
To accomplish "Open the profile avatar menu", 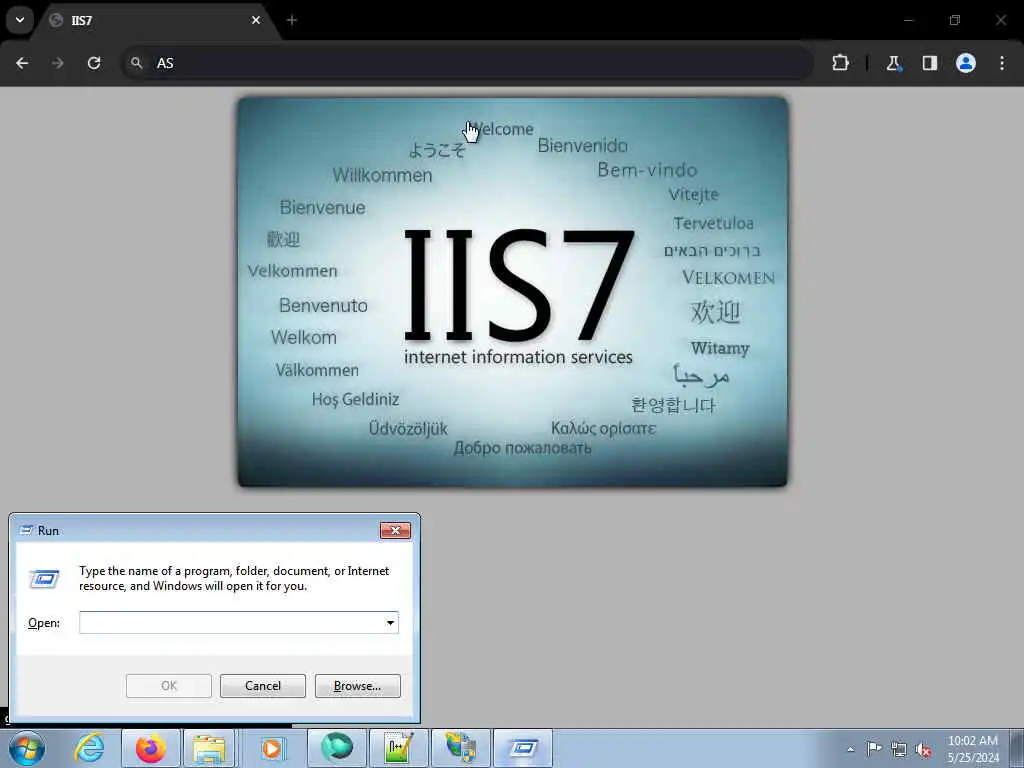I will click(x=966, y=63).
